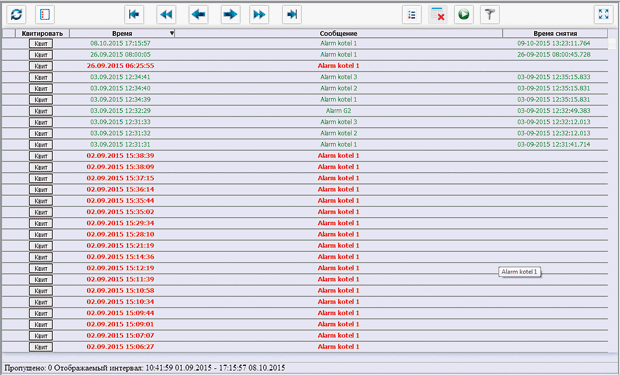
Task: Acknowledge the 03.09.2015 12:31:31 alarm
Action: click(x=41, y=145)
